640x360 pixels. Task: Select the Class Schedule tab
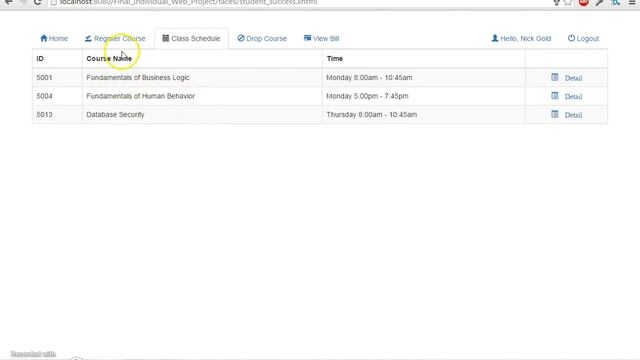(191, 38)
